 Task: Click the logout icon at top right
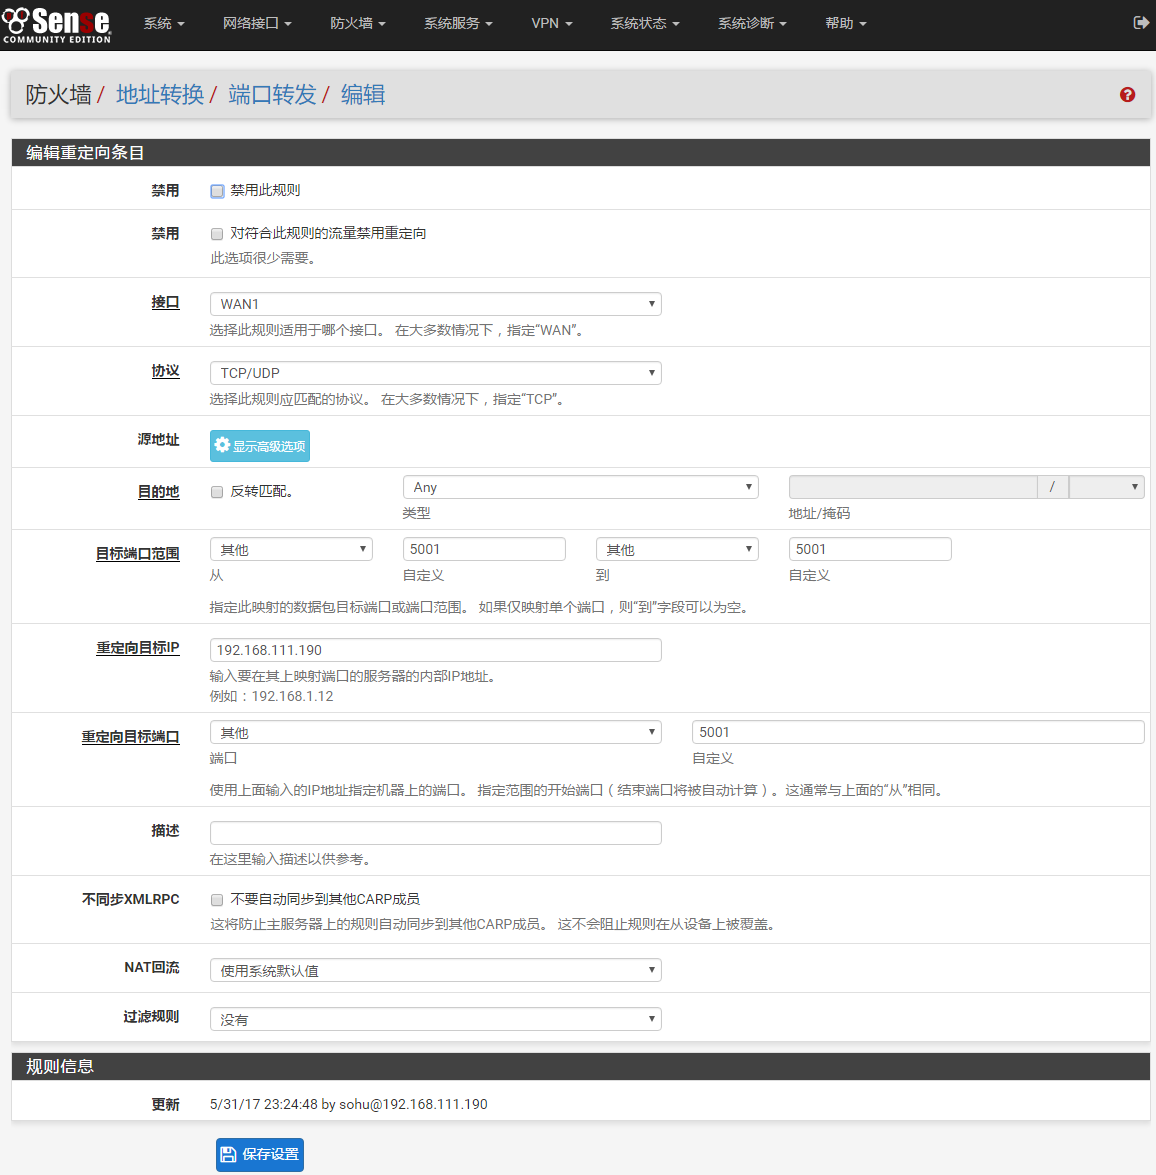click(x=1141, y=22)
